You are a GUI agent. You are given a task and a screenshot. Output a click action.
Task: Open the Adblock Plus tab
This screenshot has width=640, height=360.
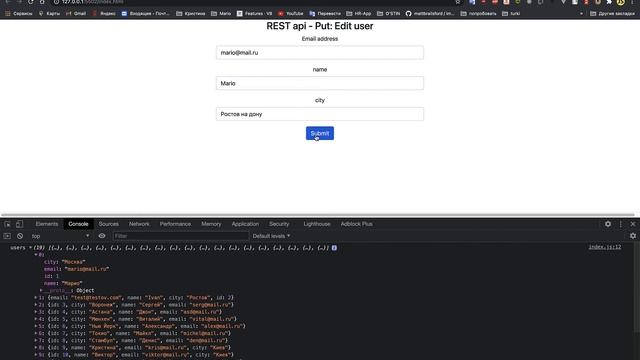(357, 224)
